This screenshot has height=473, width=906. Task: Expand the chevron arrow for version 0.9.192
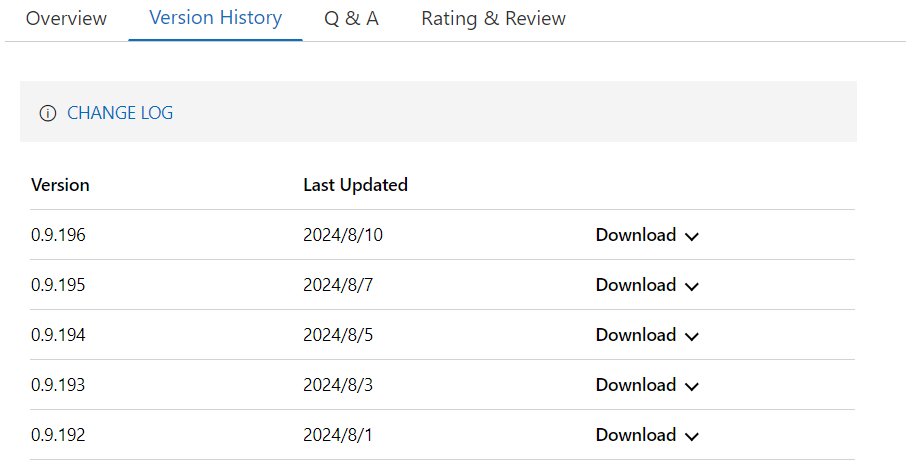[691, 437]
